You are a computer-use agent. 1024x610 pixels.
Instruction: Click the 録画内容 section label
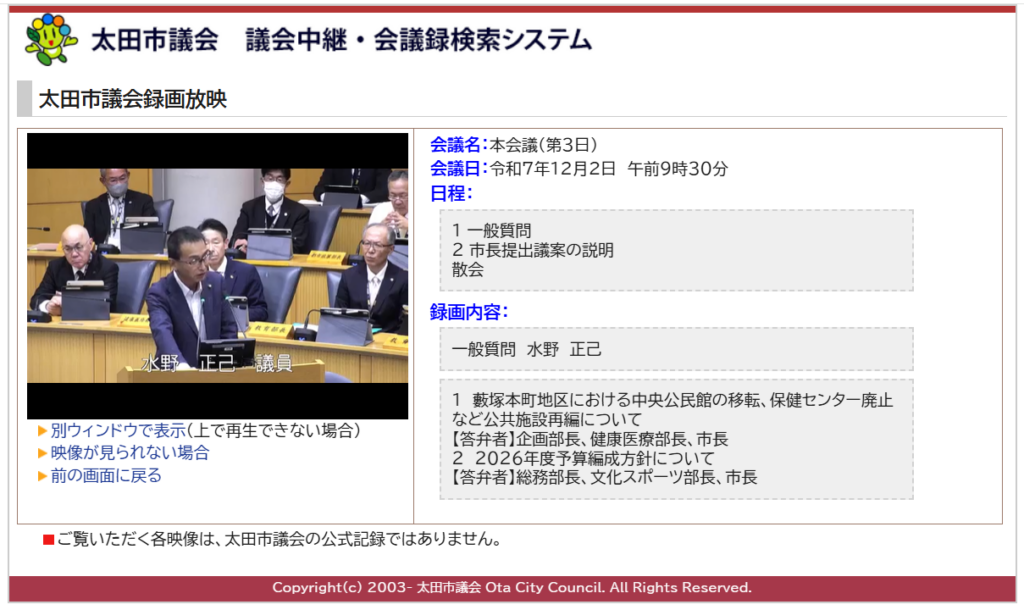click(469, 312)
